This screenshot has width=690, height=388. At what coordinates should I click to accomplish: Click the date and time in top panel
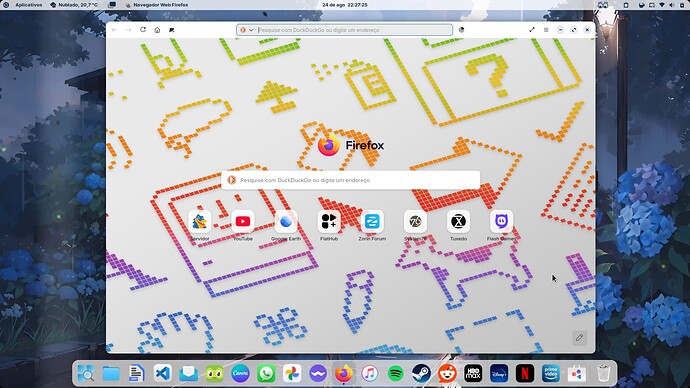click(x=345, y=5)
